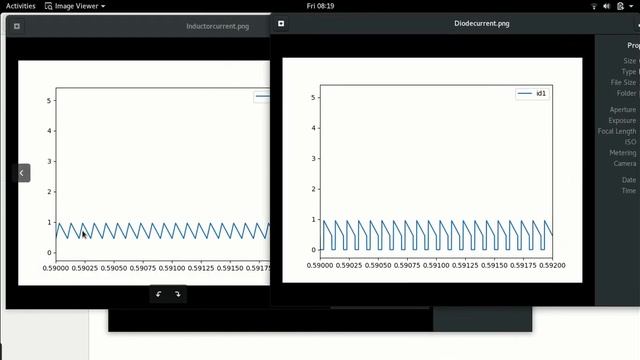The image size is (640, 360).
Task: Click the Camera property label
Action: click(x=624, y=163)
